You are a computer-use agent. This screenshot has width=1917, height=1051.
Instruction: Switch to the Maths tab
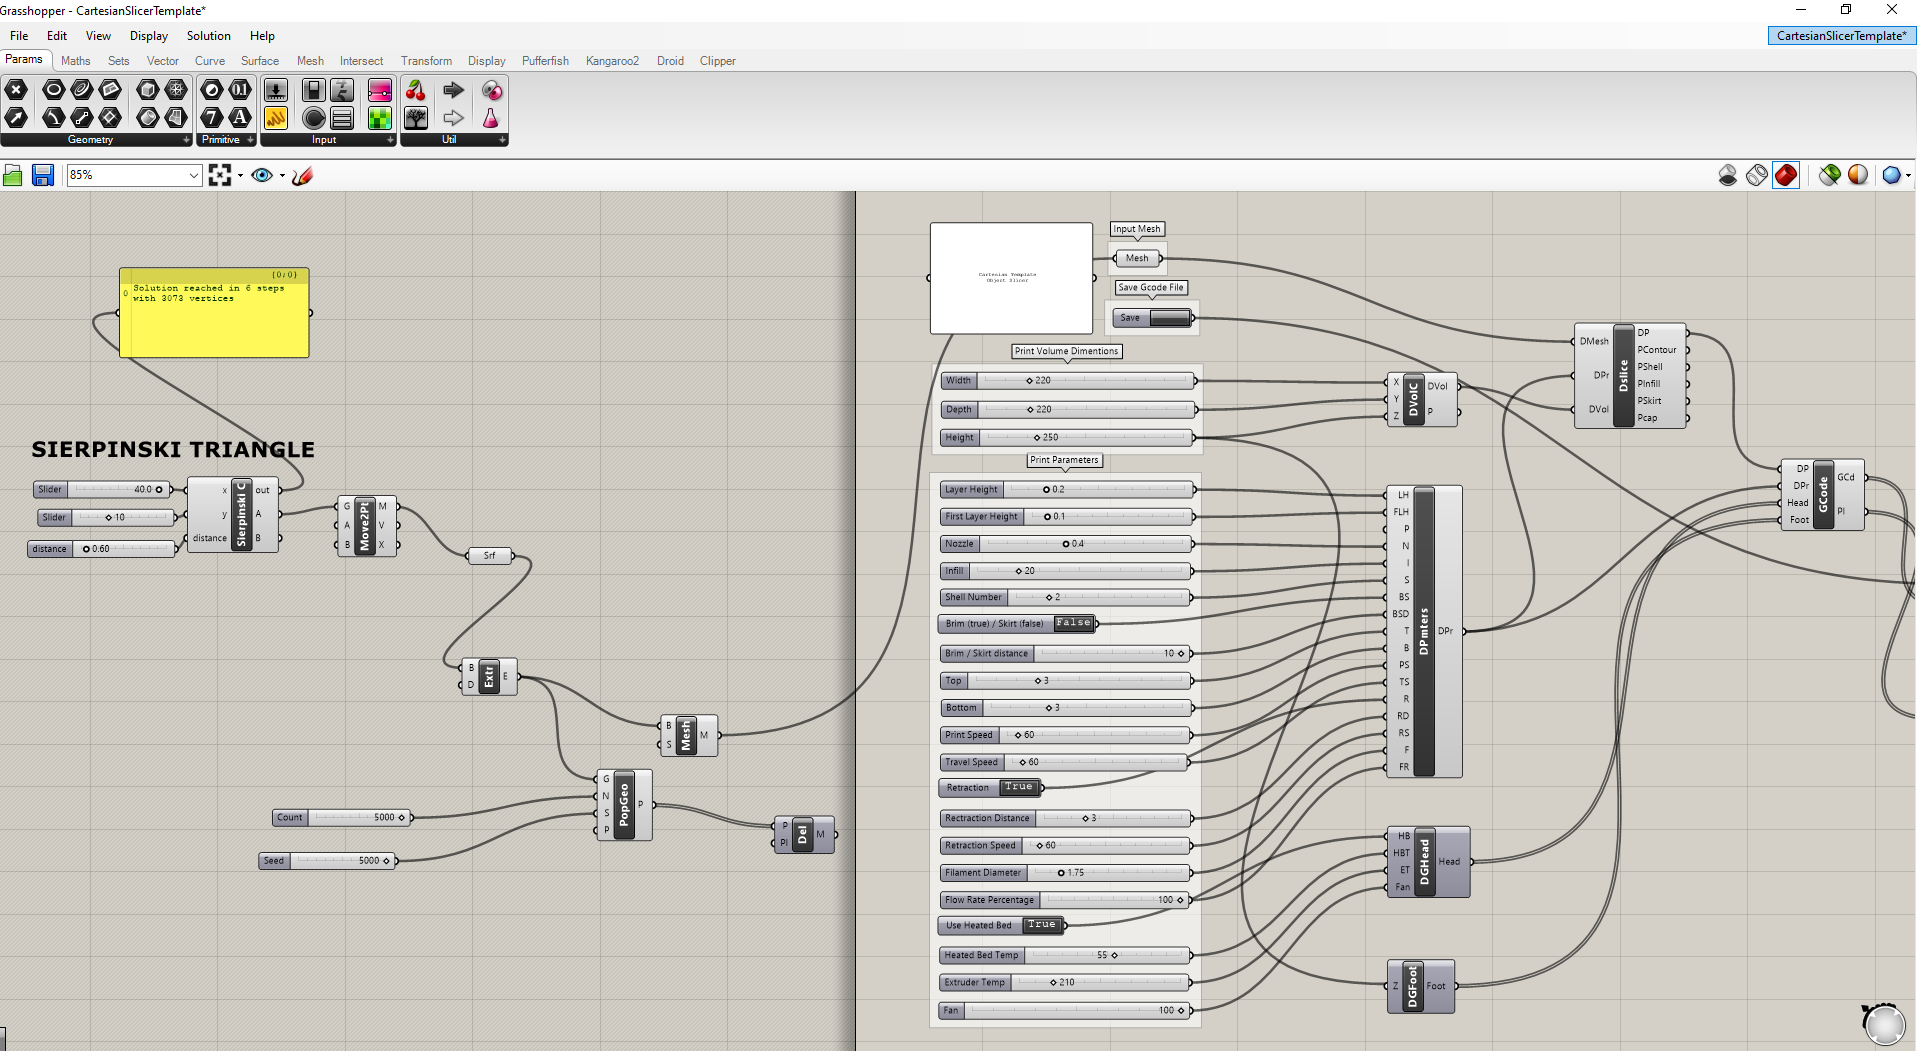76,61
